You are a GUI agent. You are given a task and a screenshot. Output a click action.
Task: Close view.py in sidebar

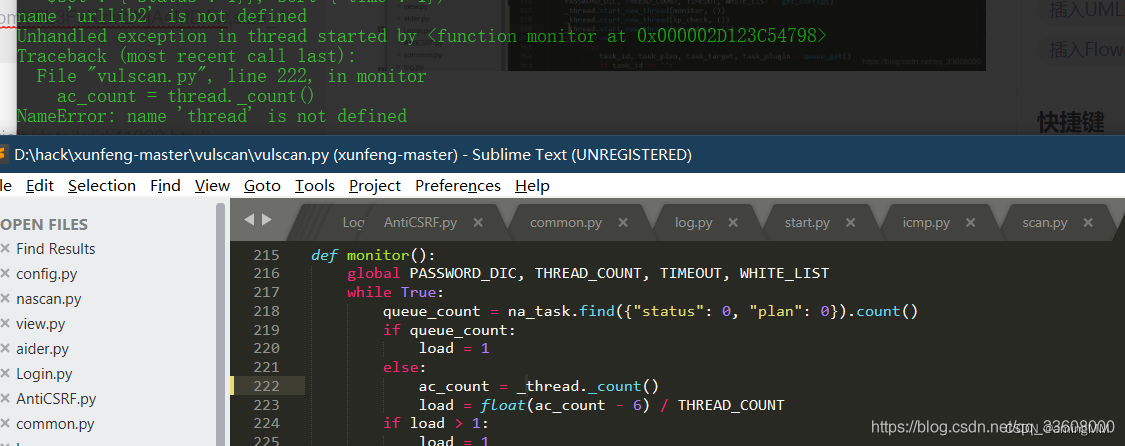tap(5, 324)
